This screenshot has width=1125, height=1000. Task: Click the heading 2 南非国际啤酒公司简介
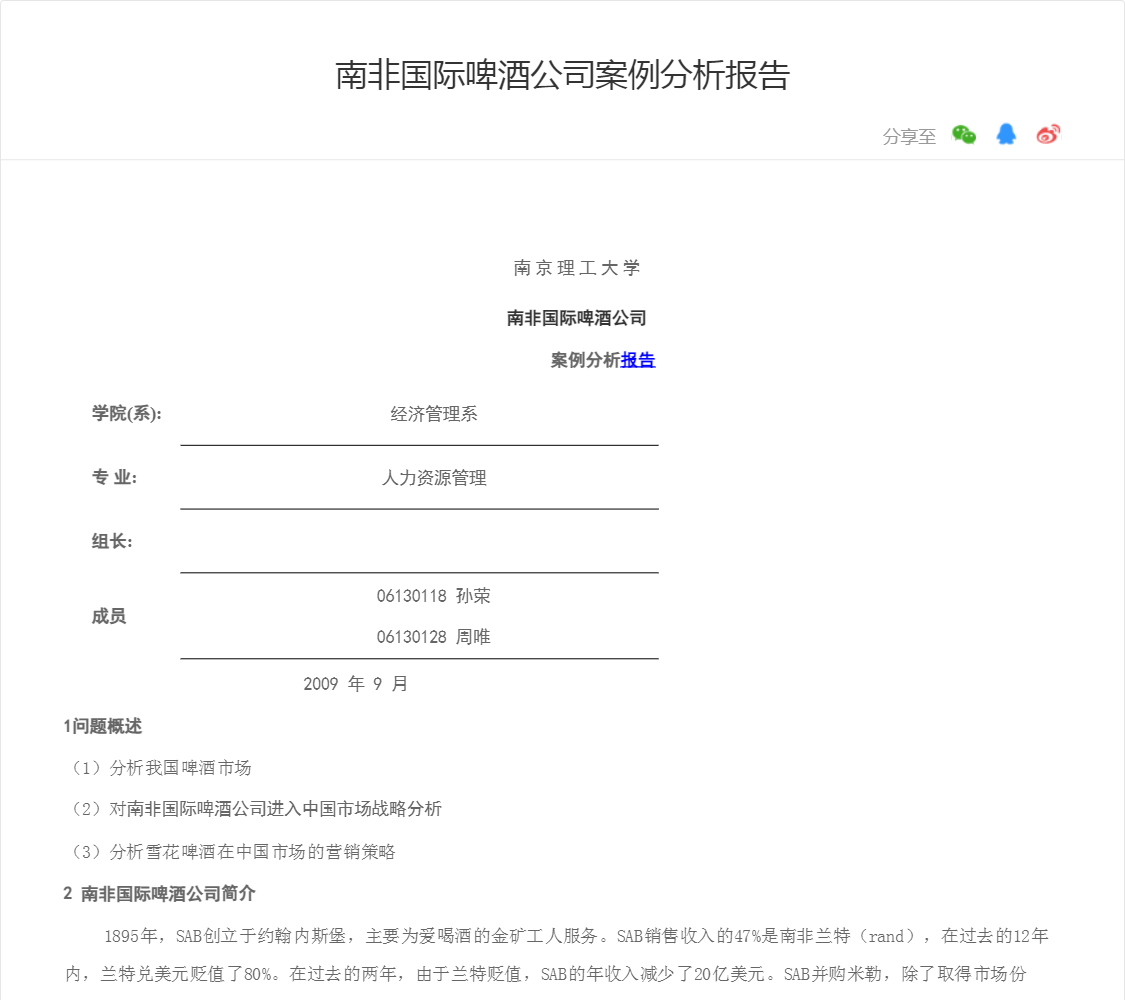pos(159,894)
